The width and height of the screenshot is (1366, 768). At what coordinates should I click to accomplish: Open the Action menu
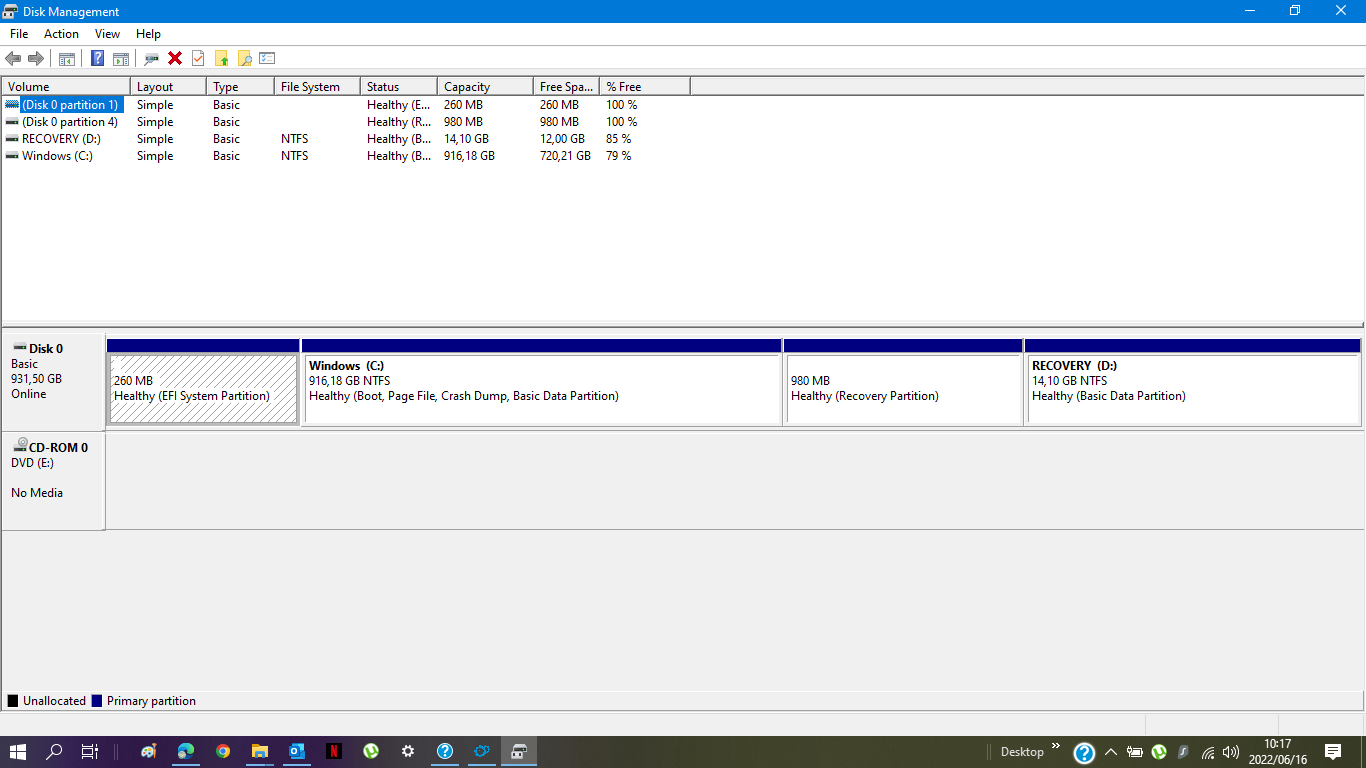pos(61,33)
